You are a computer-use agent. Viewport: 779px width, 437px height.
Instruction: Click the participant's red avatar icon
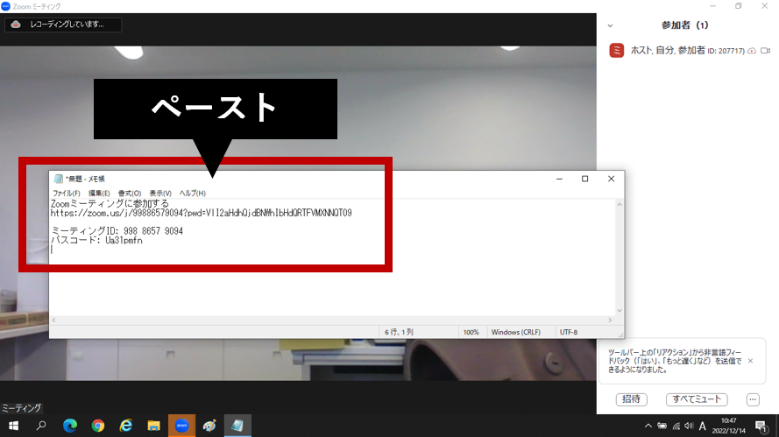pyautogui.click(x=617, y=50)
